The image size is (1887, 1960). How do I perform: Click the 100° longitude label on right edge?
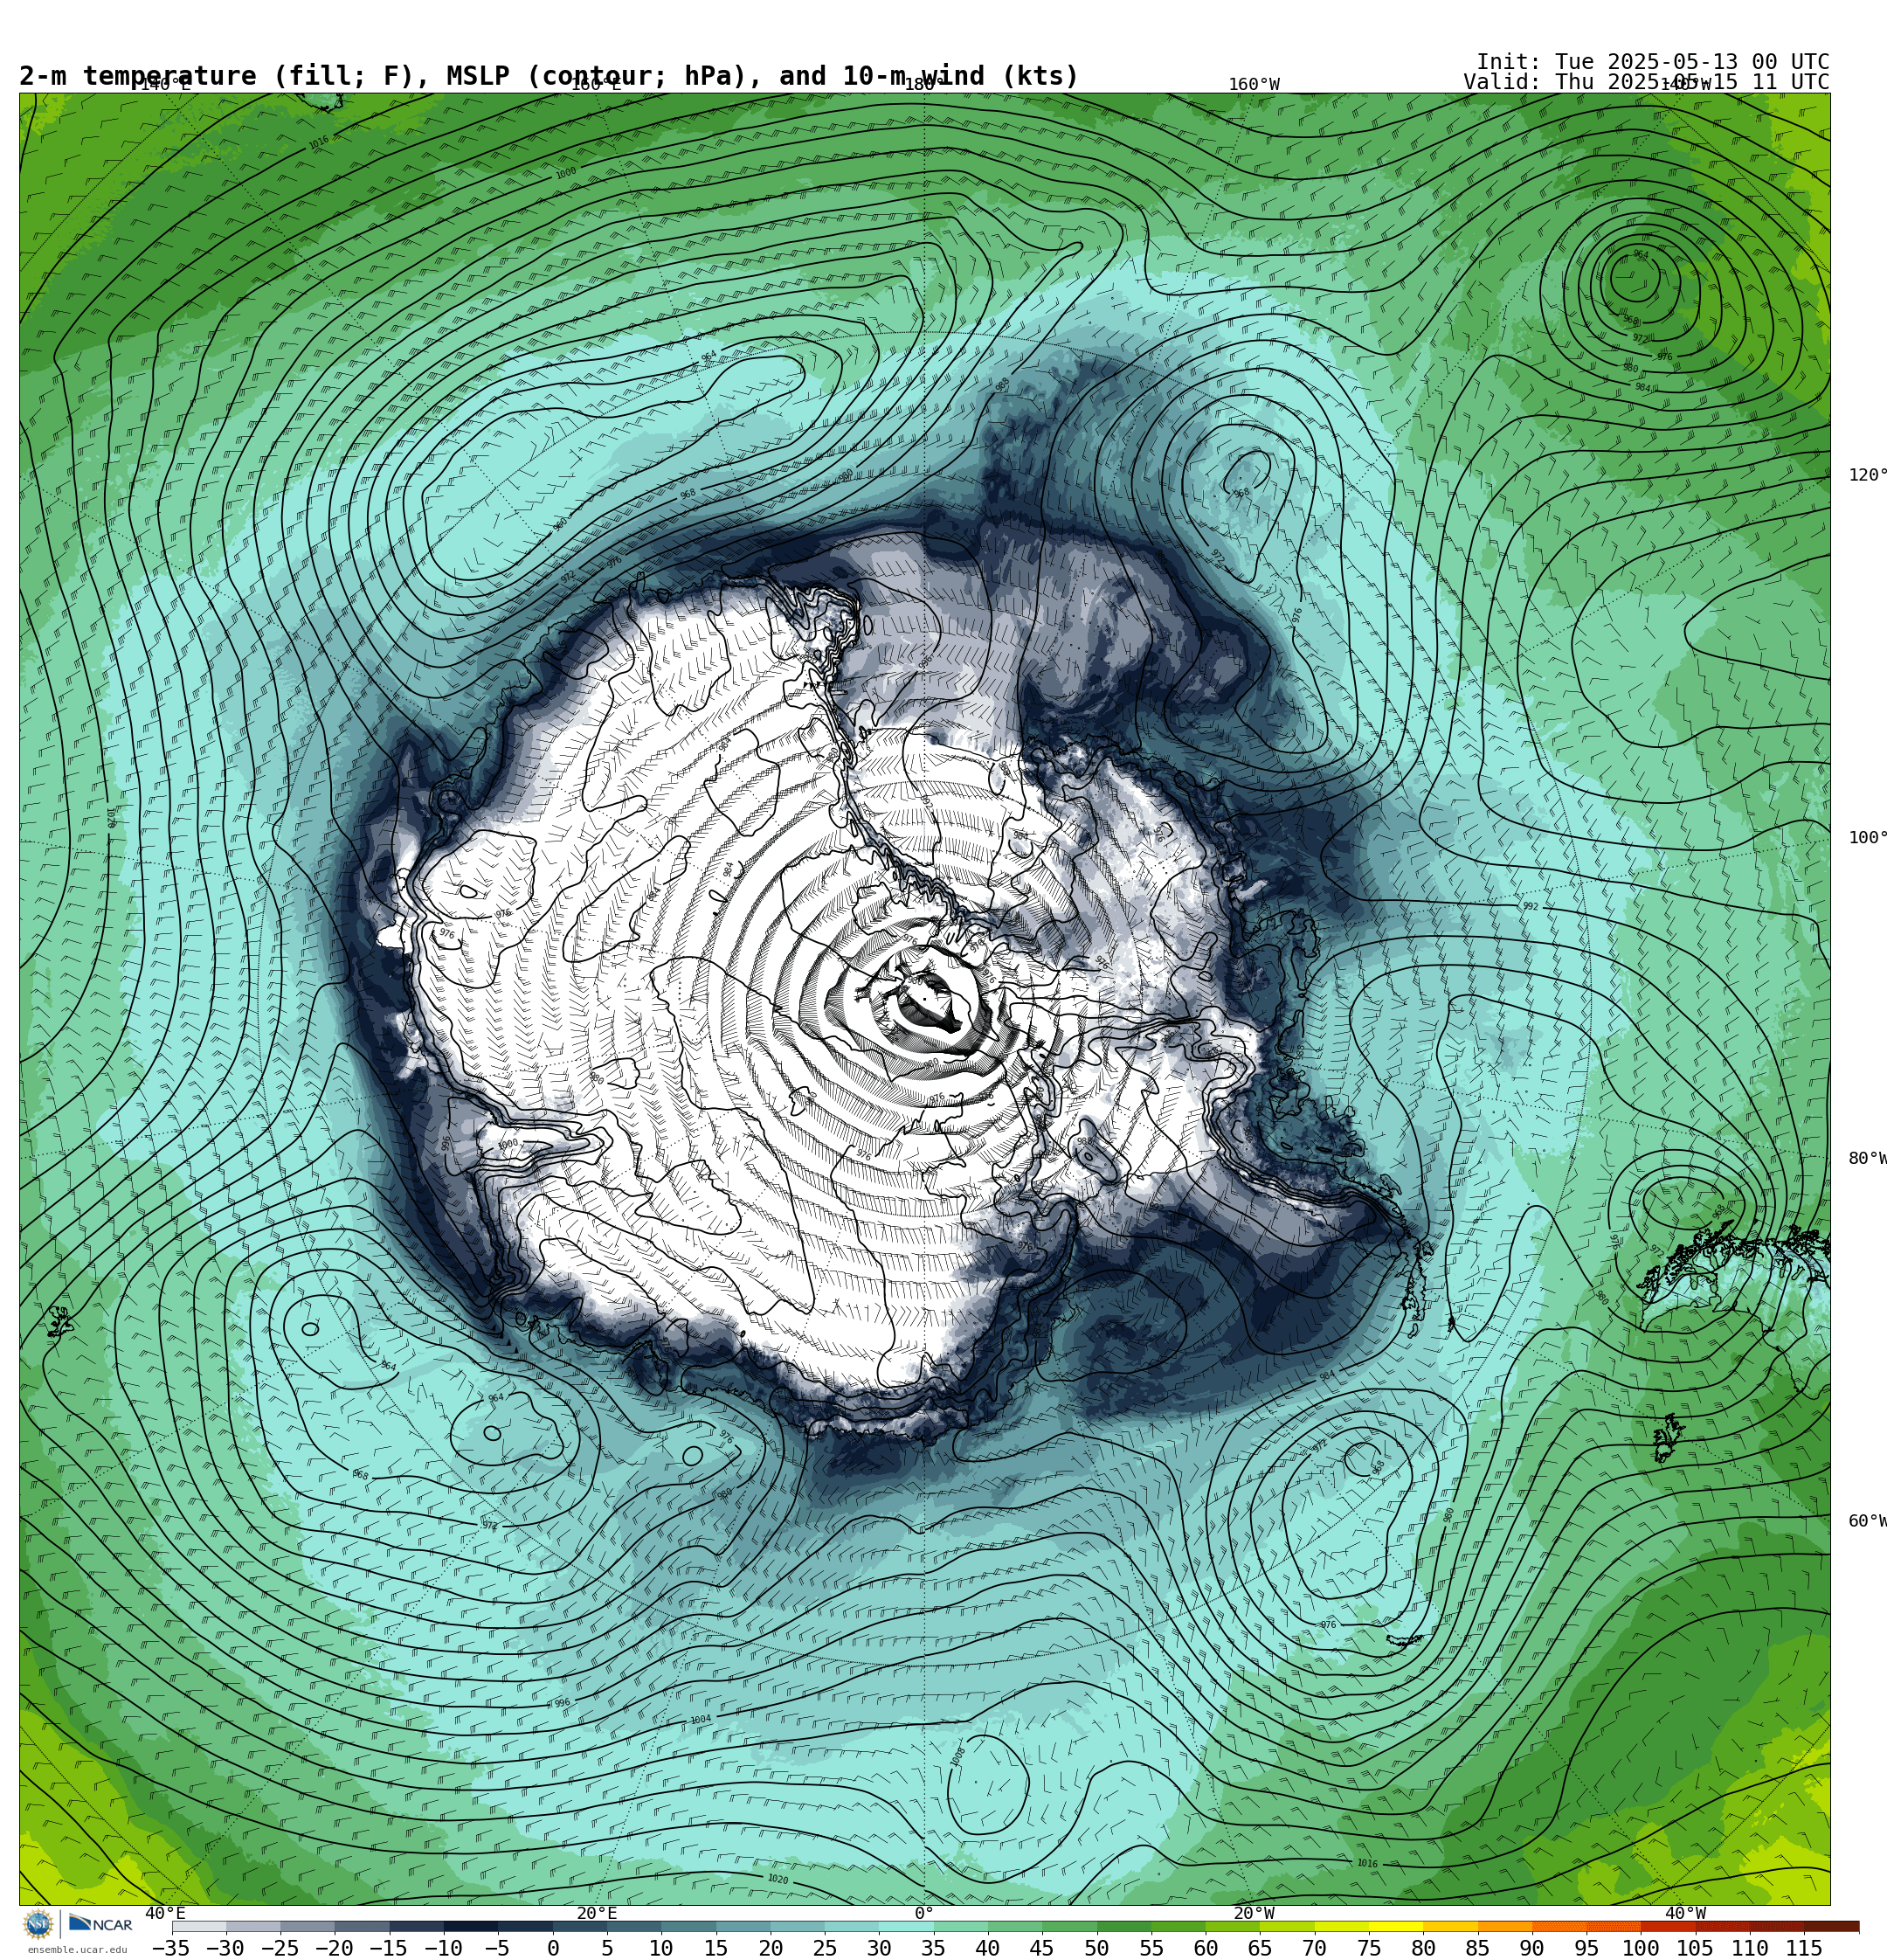1867,838
